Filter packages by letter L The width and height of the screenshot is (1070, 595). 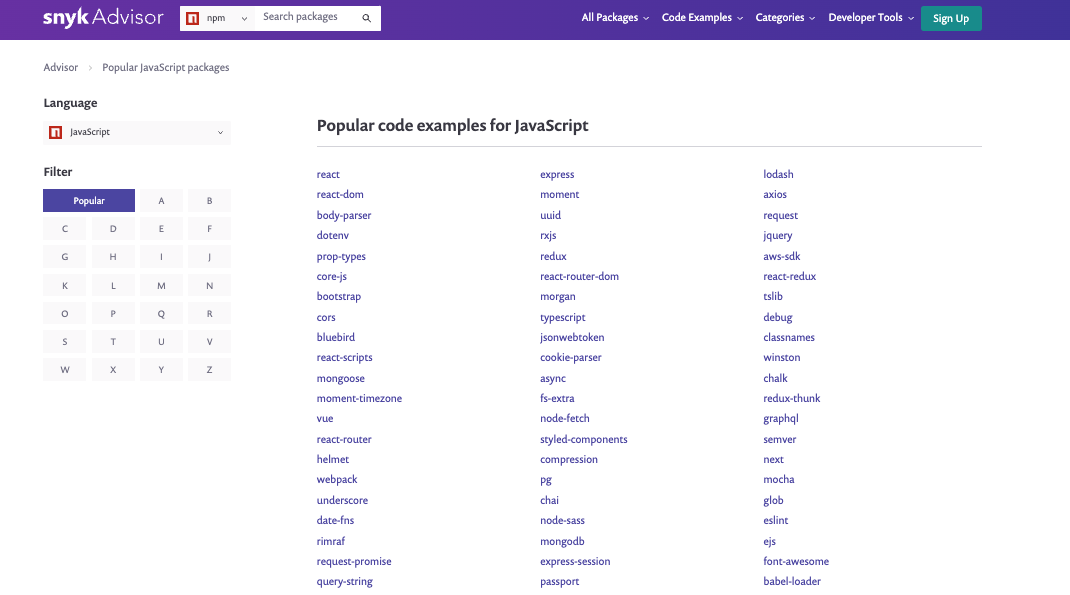pos(113,285)
